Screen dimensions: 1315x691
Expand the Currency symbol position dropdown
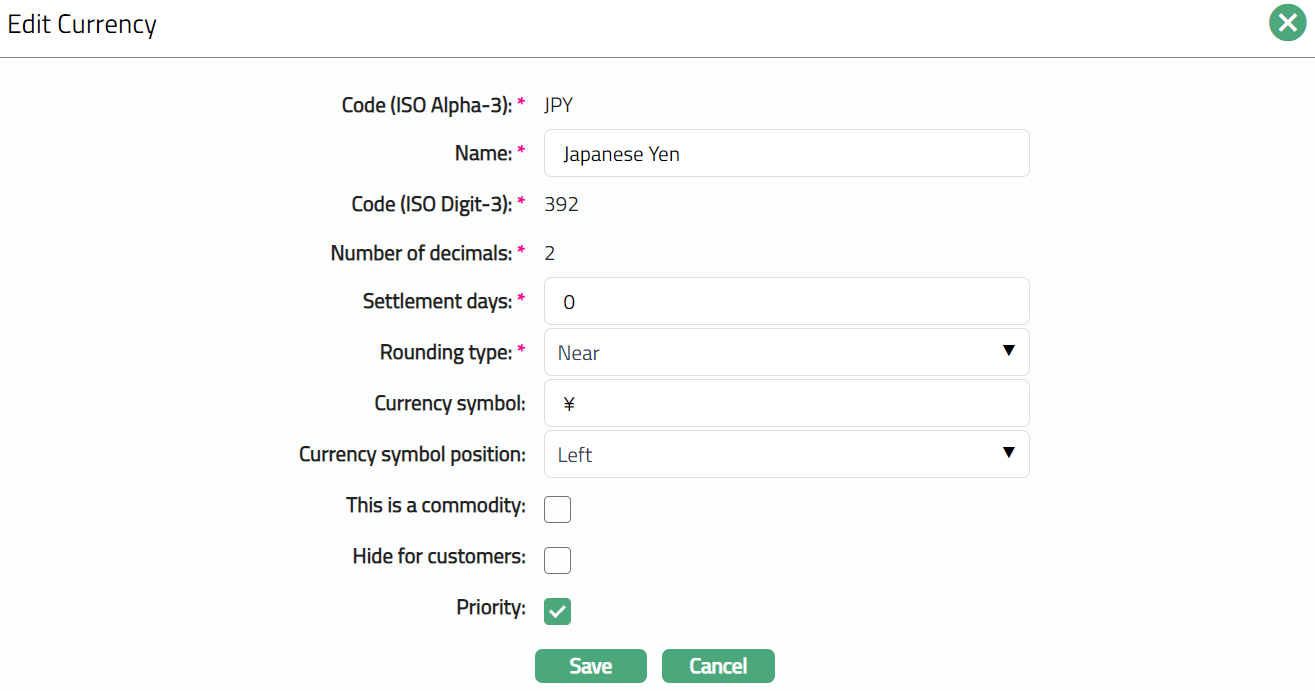pyautogui.click(x=786, y=455)
